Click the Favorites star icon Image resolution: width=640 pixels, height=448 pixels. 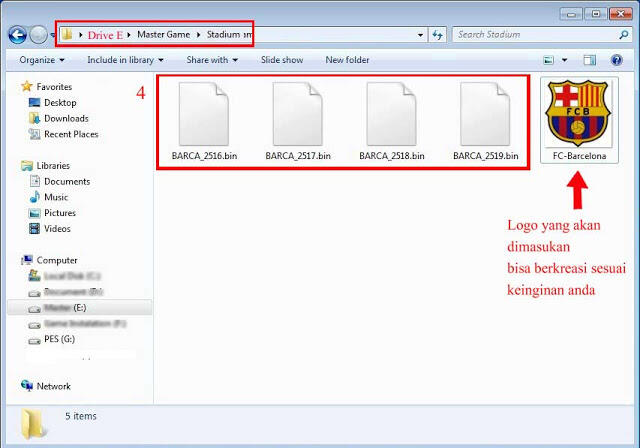pos(27,86)
